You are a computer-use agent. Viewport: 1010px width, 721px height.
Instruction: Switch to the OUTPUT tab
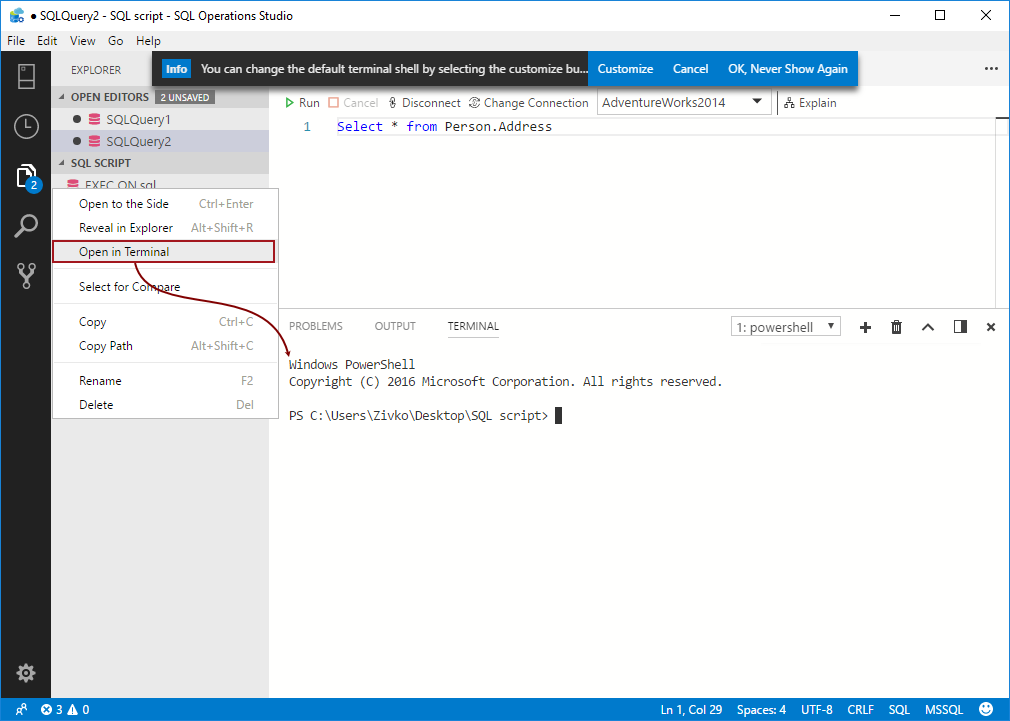click(x=395, y=326)
